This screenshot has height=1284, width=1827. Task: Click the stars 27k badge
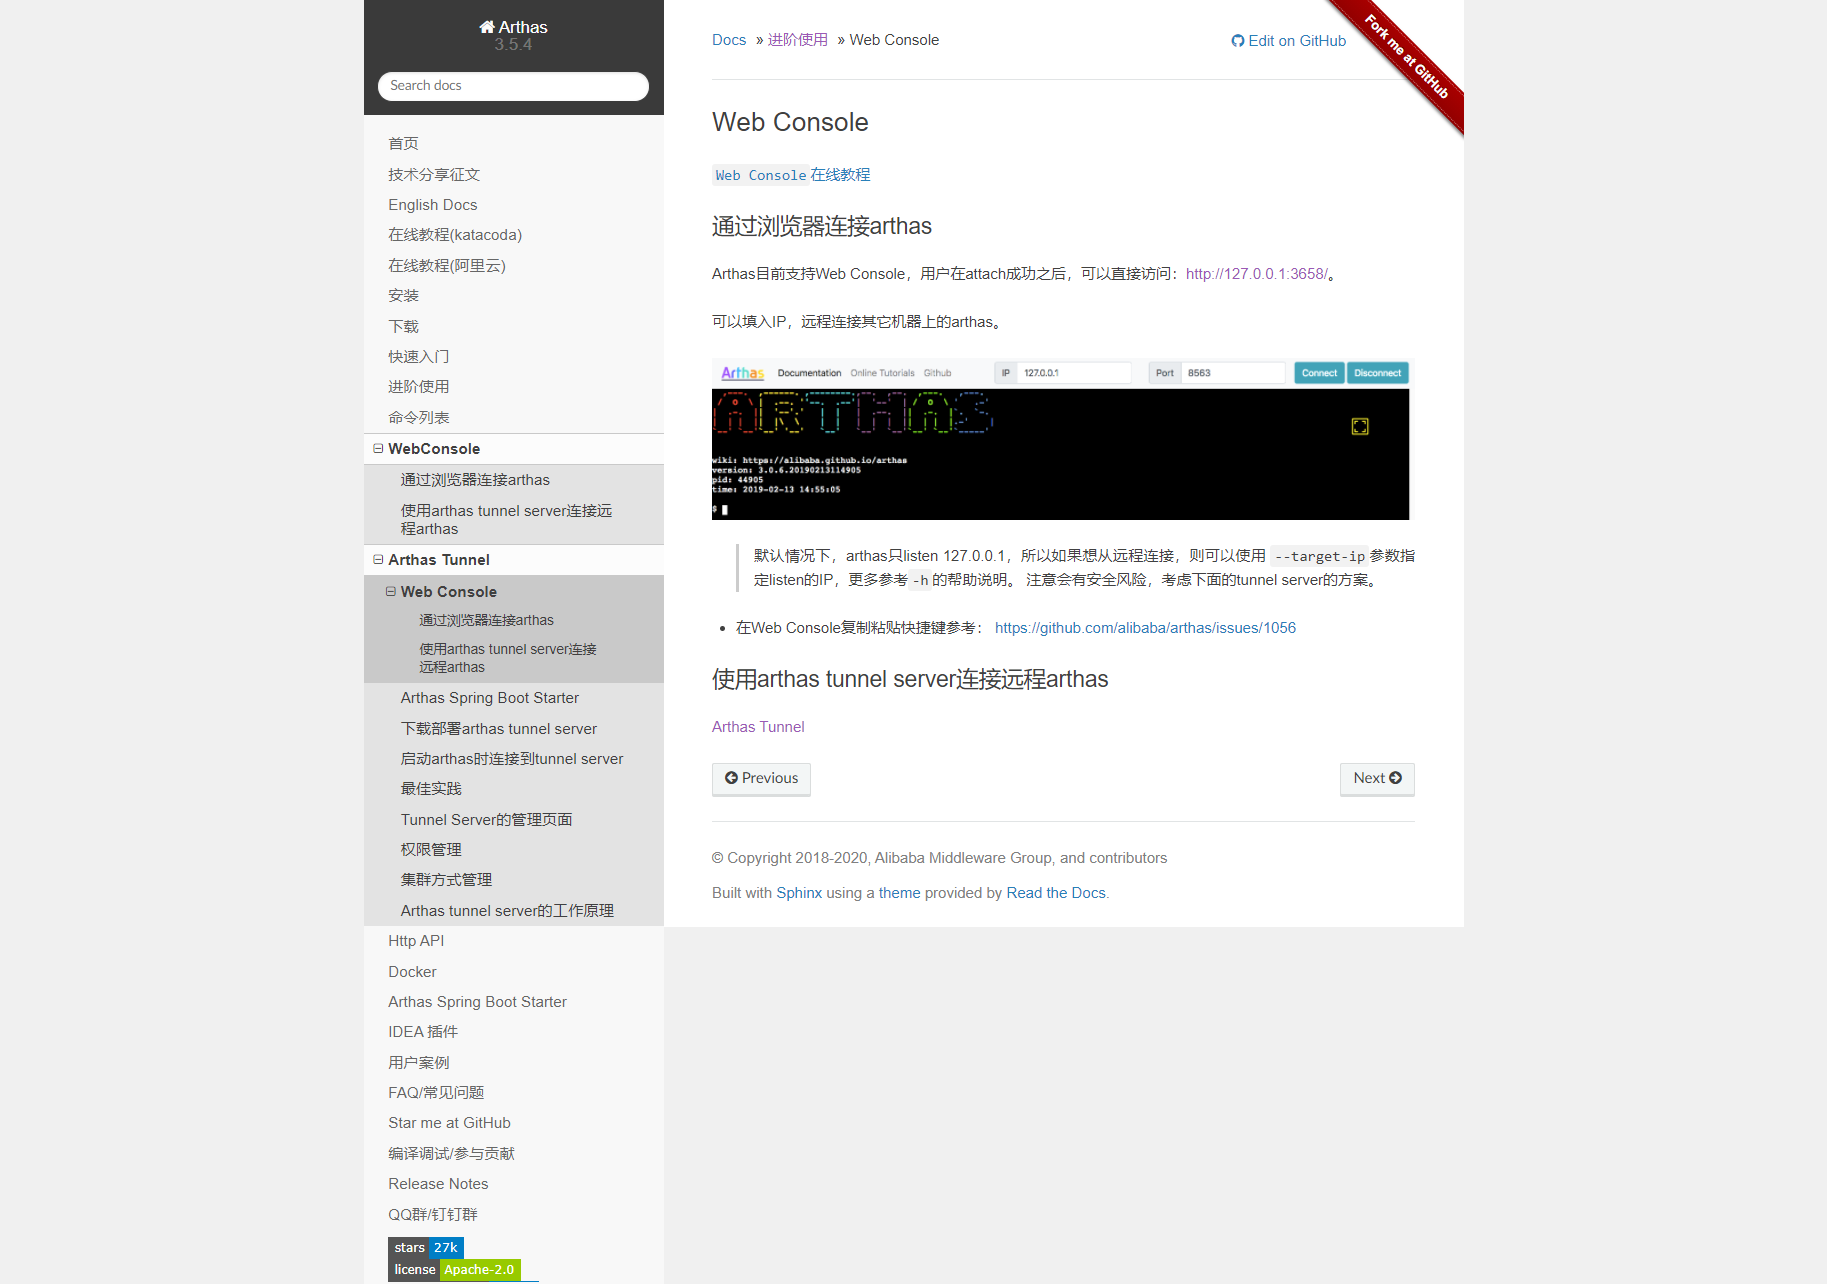tap(426, 1247)
